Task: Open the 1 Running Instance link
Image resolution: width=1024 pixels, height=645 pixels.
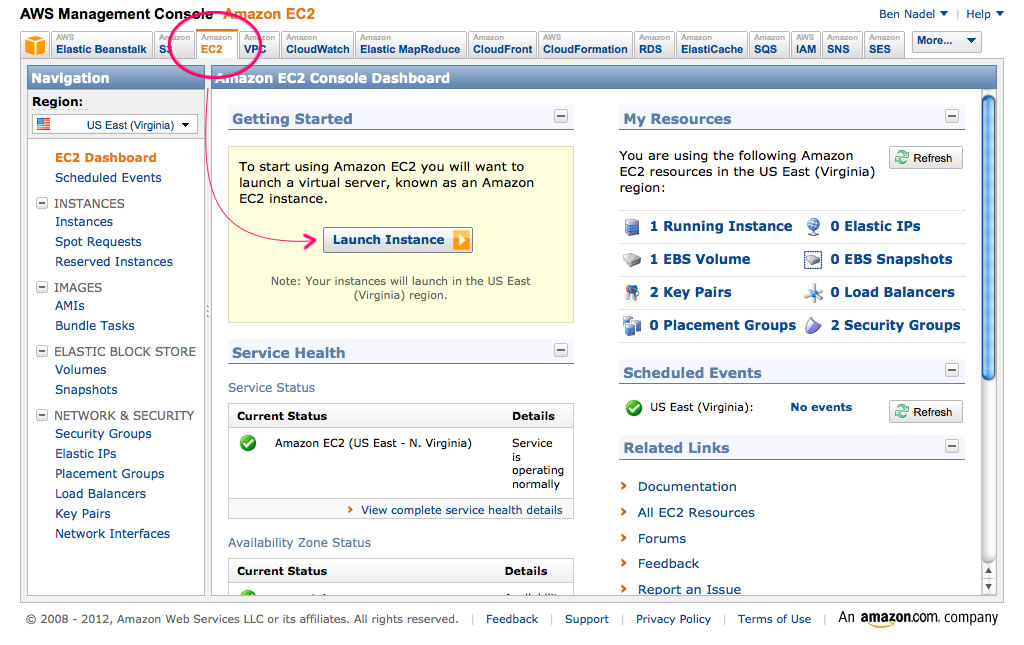Action: pos(721,227)
